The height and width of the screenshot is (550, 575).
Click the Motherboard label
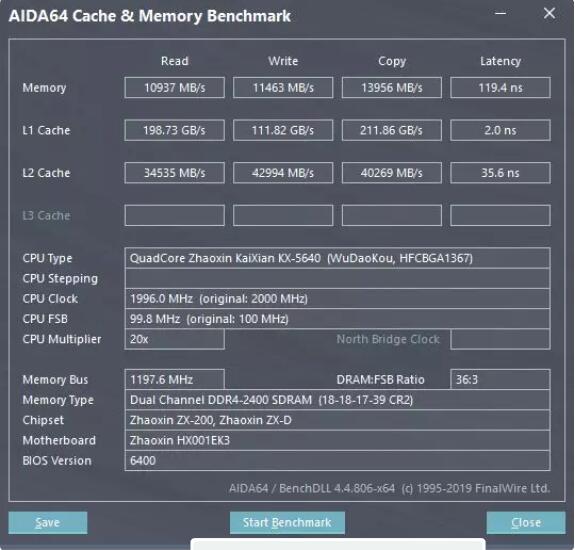point(59,440)
